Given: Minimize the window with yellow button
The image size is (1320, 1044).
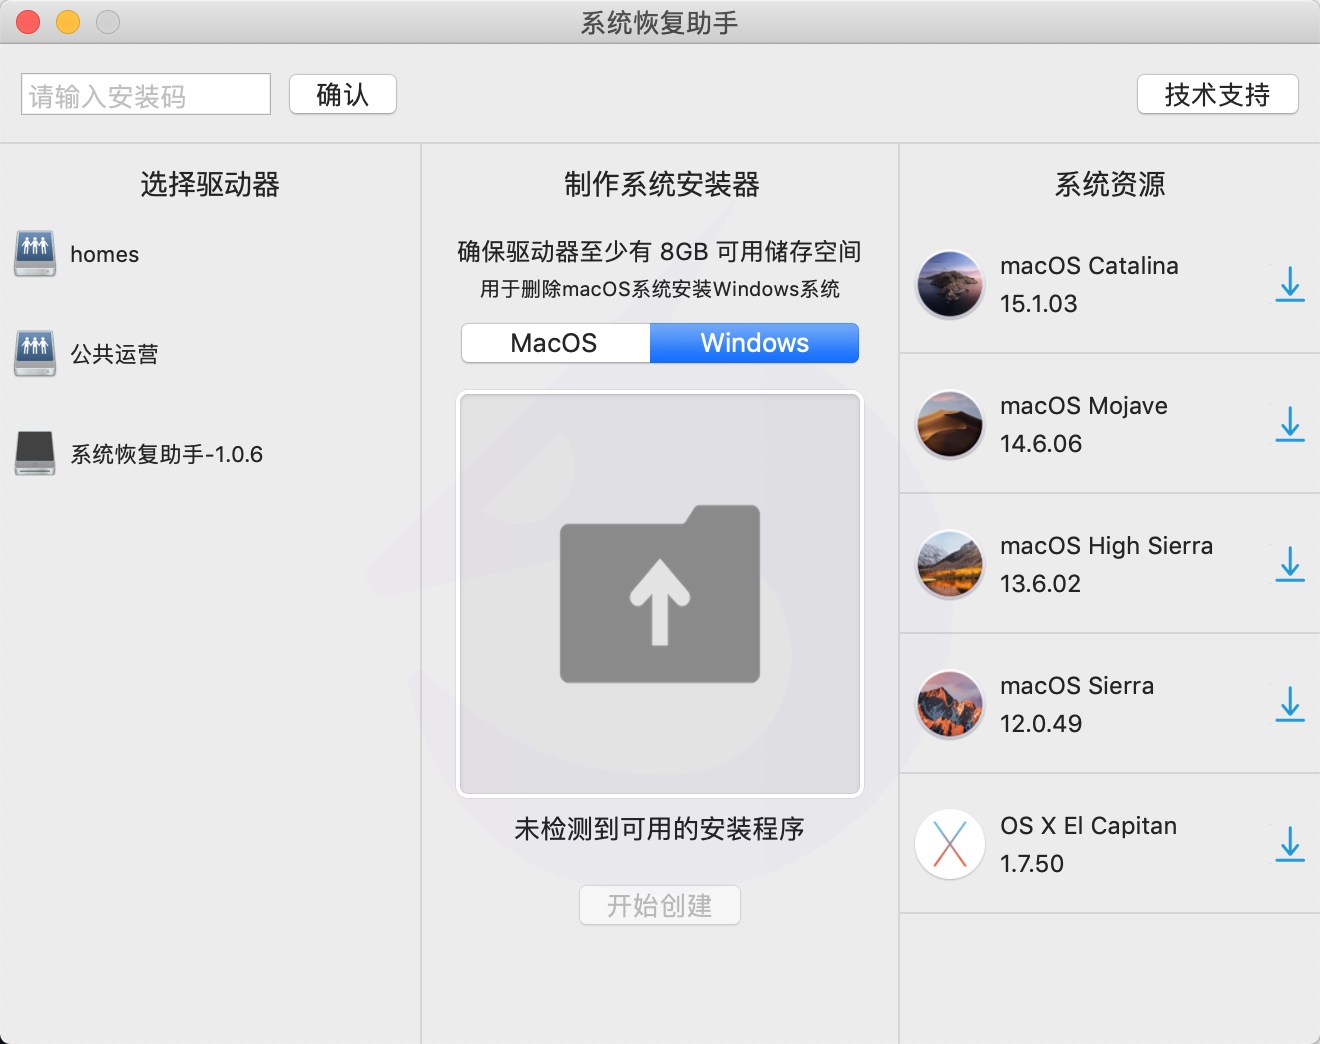Looking at the screenshot, I should tap(68, 22).
